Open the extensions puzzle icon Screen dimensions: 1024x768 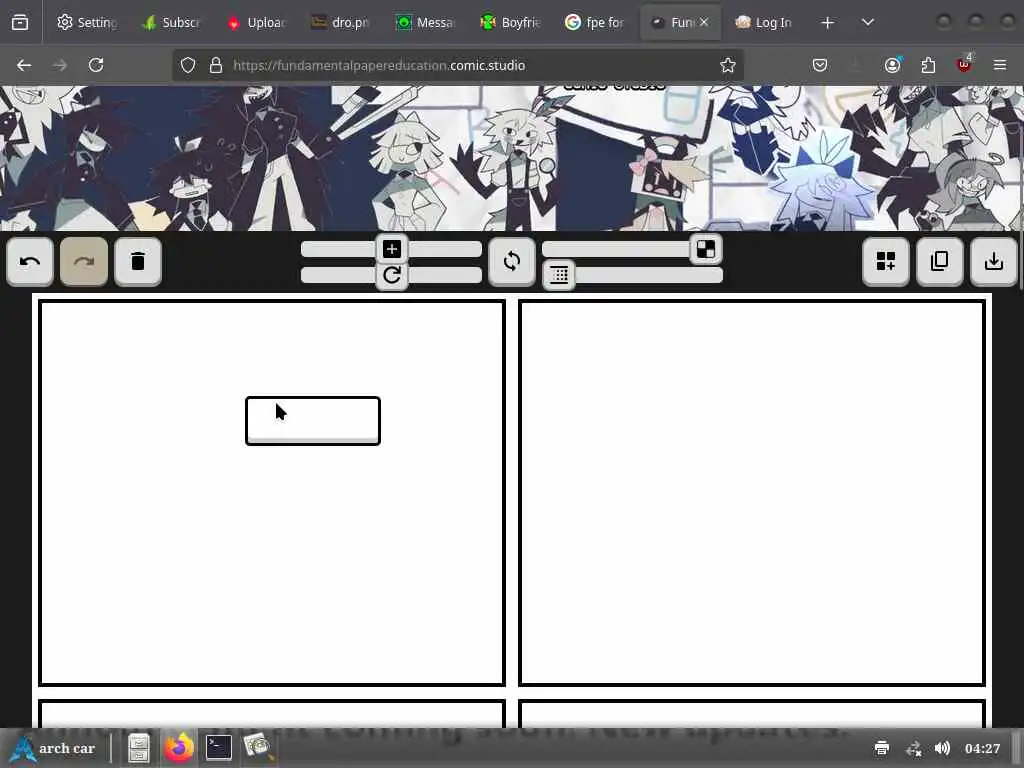[x=928, y=65]
